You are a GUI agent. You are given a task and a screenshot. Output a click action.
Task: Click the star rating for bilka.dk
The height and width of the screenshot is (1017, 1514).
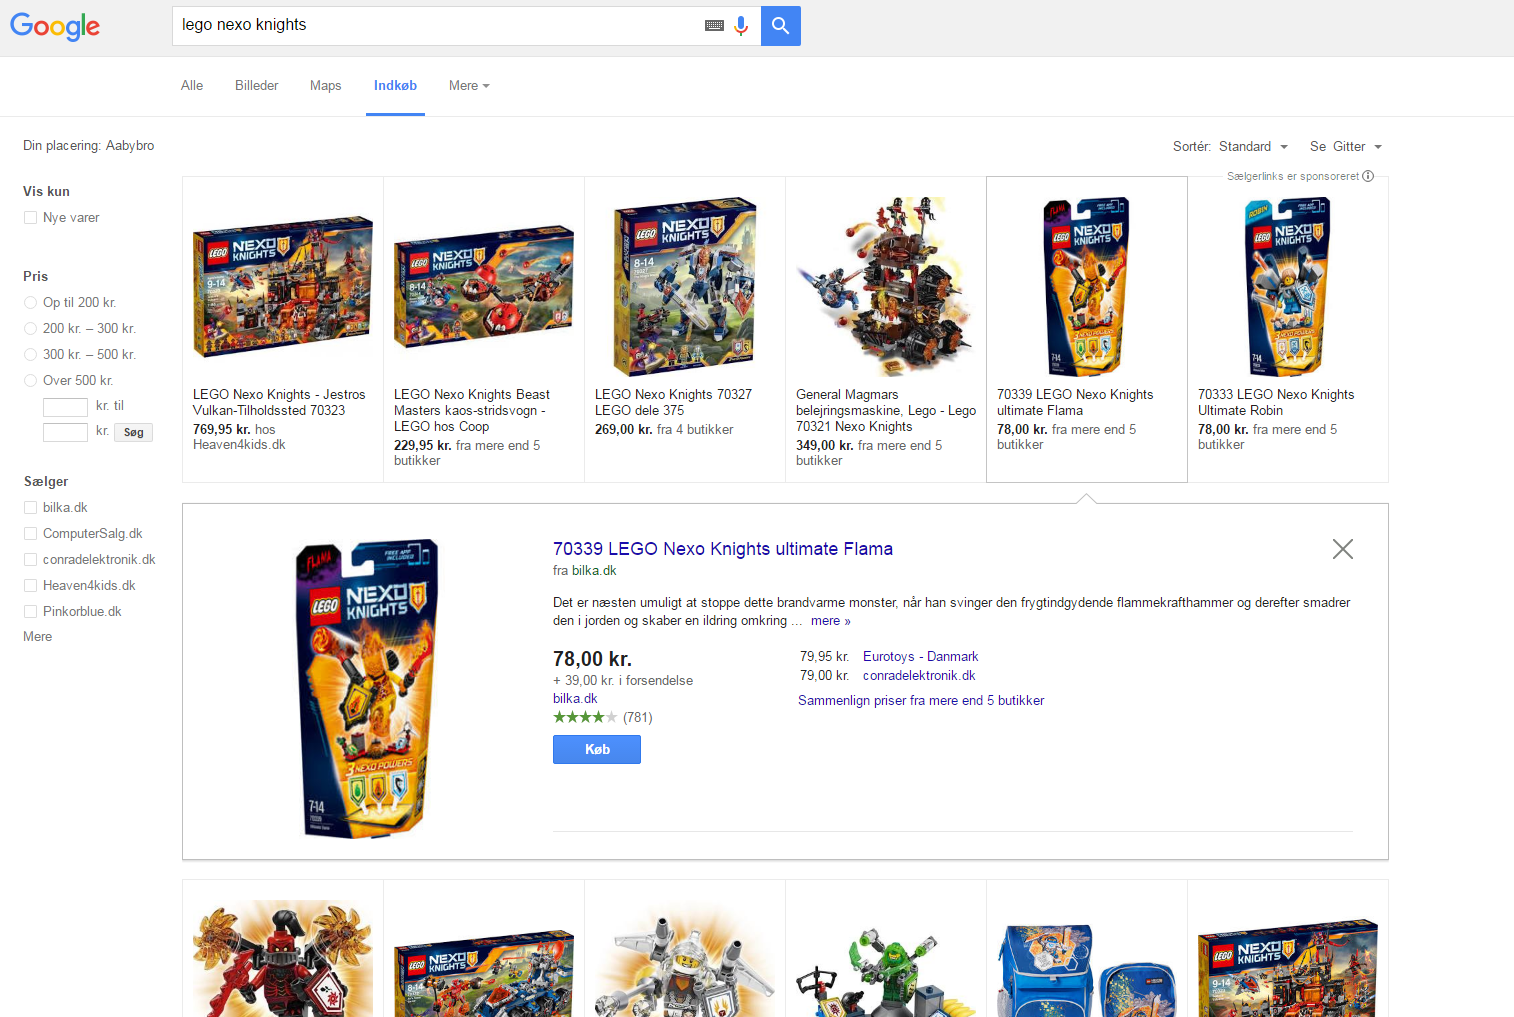tap(585, 717)
